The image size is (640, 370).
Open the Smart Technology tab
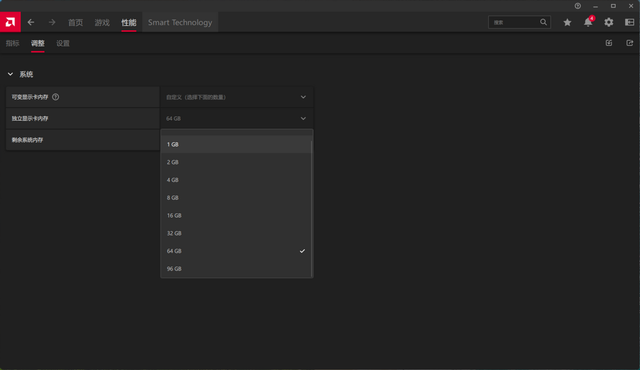click(180, 22)
